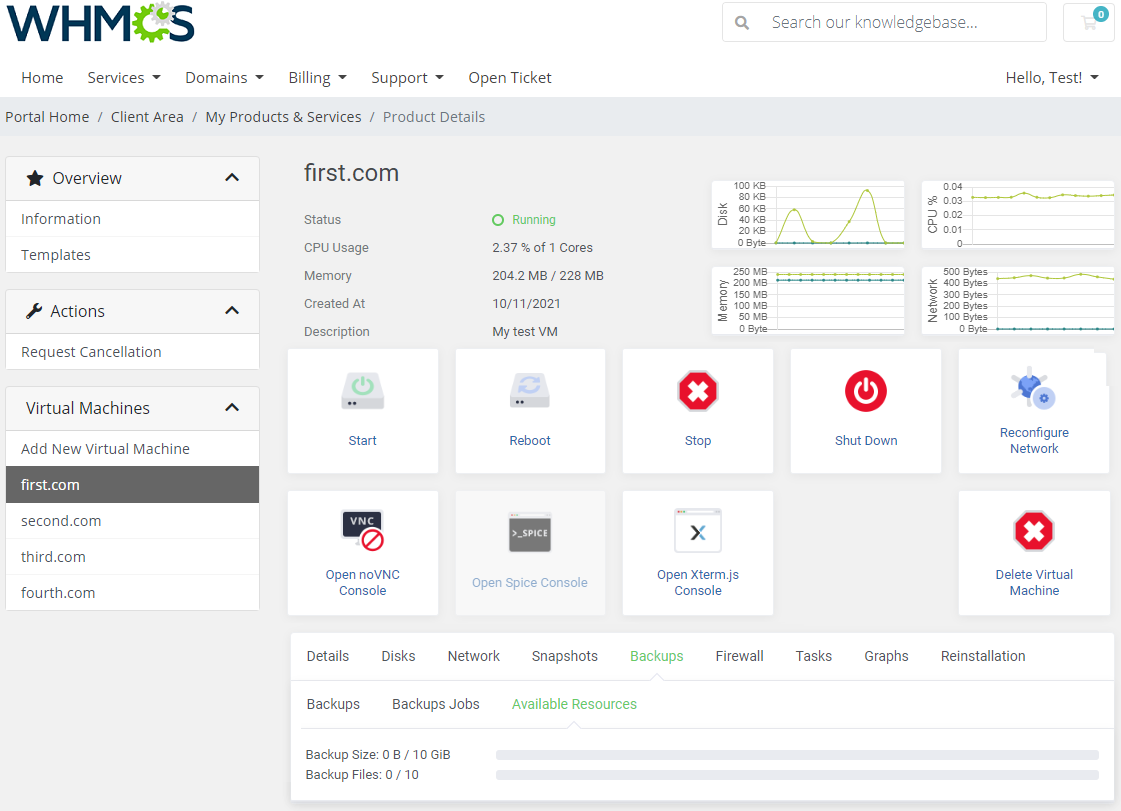Switch to the Reinstallation tab
Screen dimensions: 1121x811
(x=982, y=656)
